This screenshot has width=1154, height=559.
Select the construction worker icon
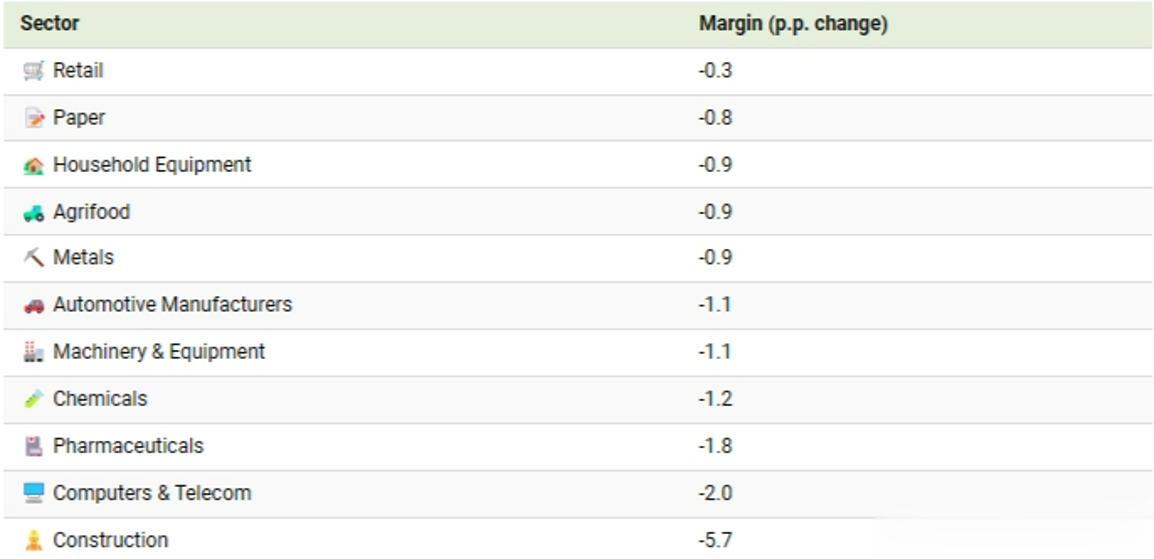[34, 541]
